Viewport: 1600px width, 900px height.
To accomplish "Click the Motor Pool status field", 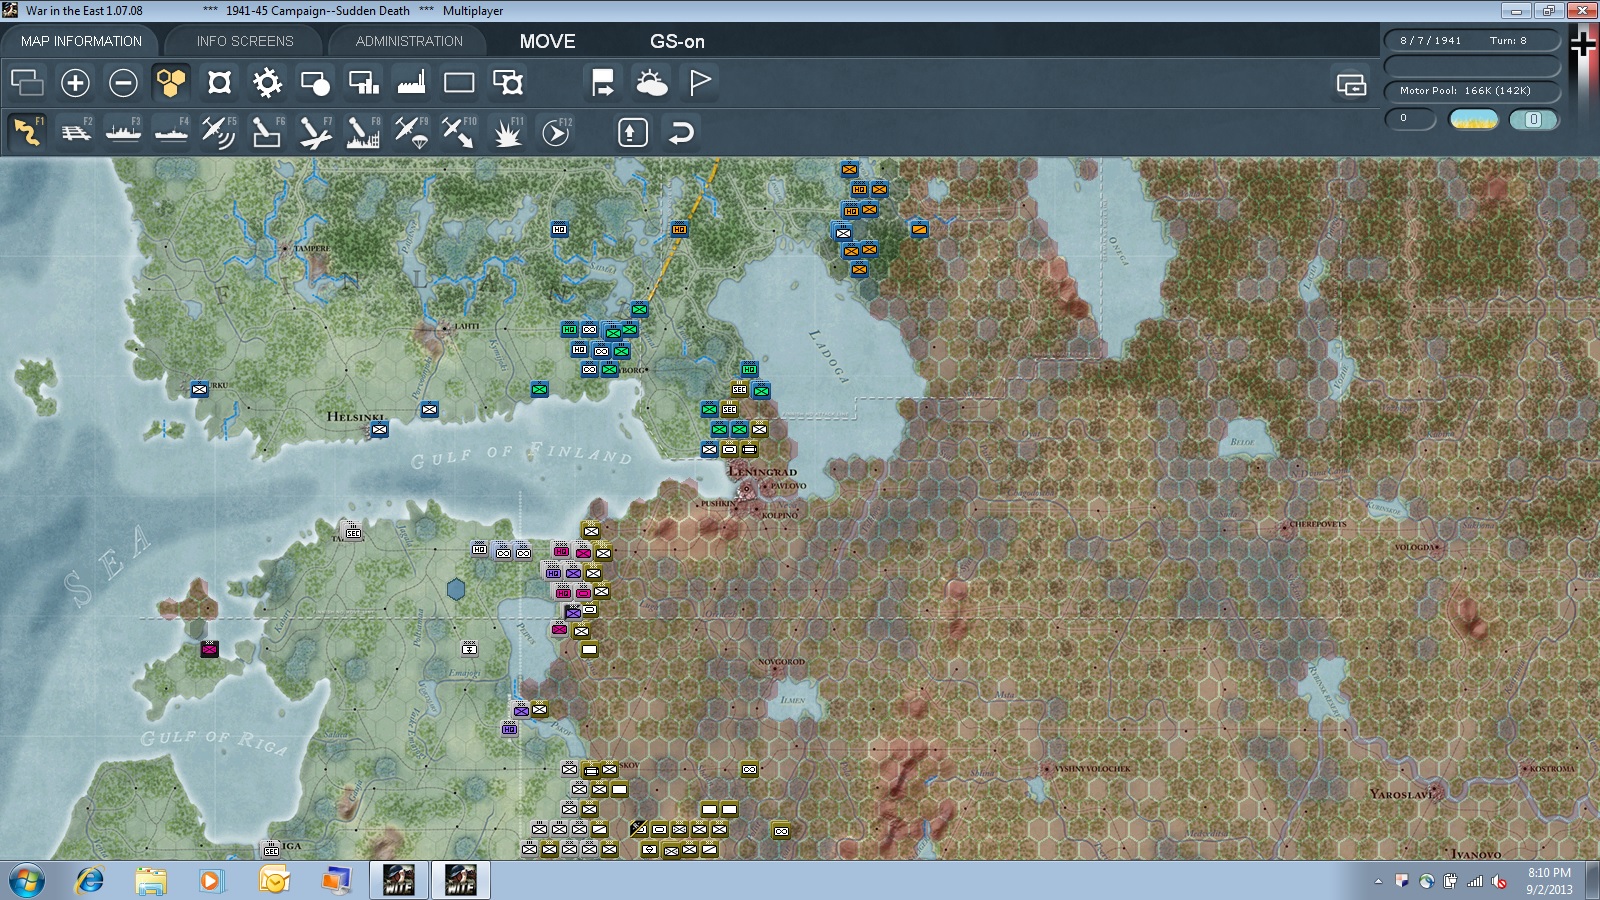I will 1472,91.
